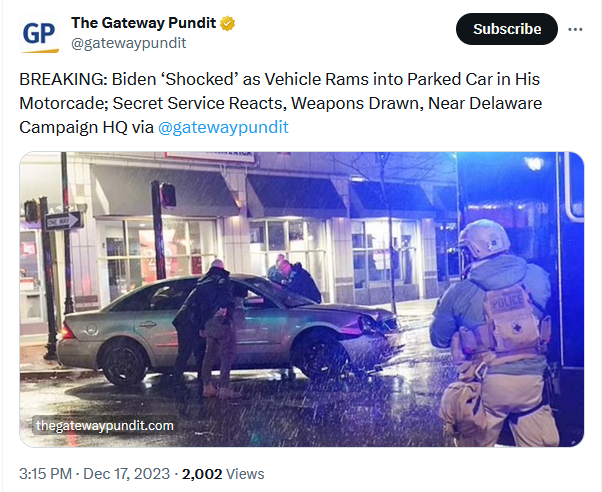This screenshot has width=602, height=492.
Task: Click the words Campaign HQ in tweet
Action: pos(73,127)
